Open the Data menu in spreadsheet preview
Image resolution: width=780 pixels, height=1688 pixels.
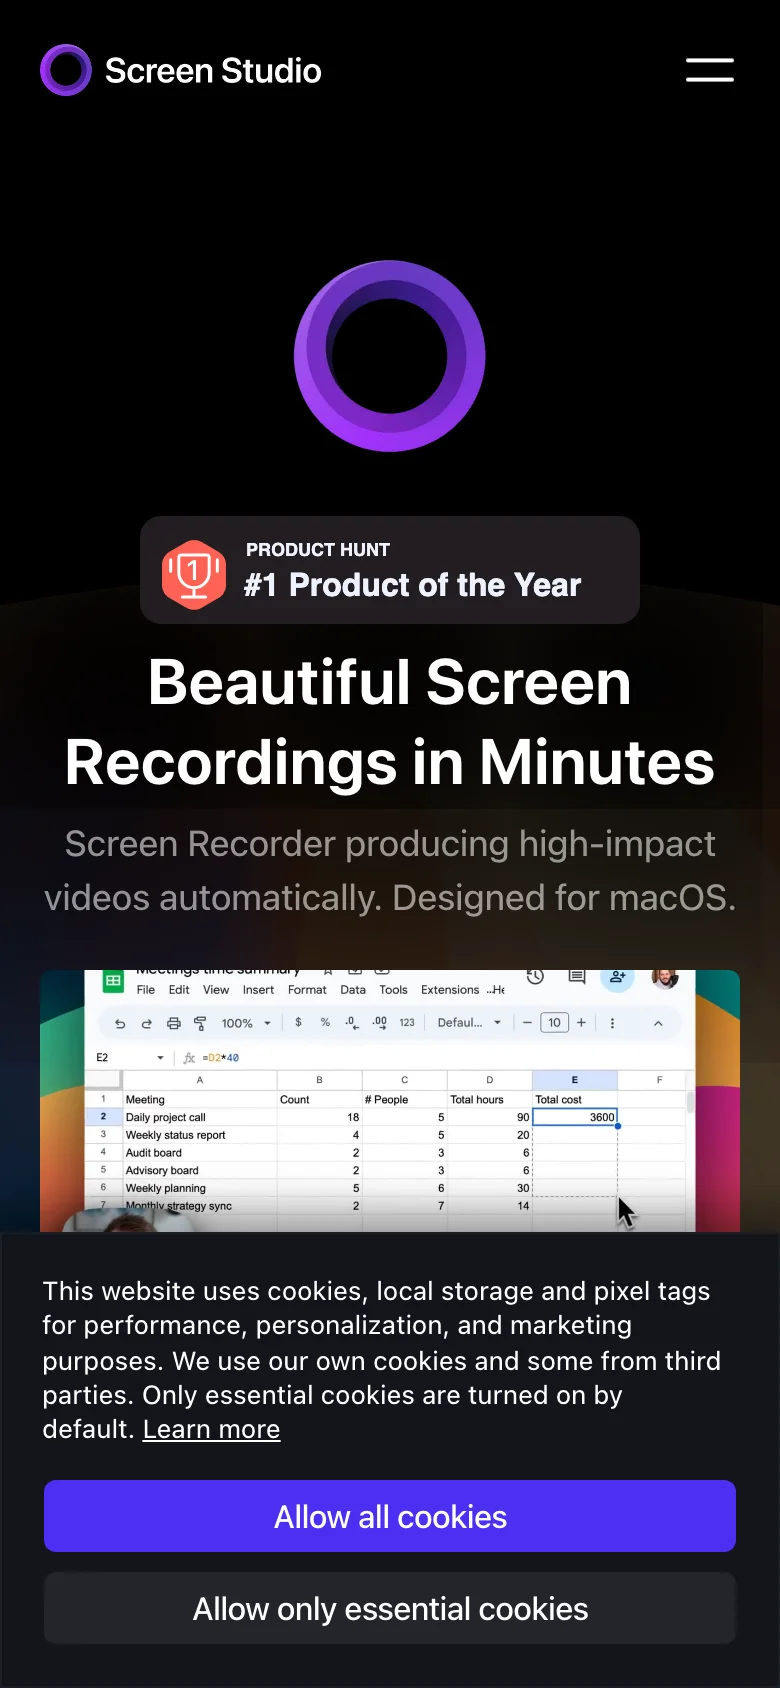tap(353, 990)
